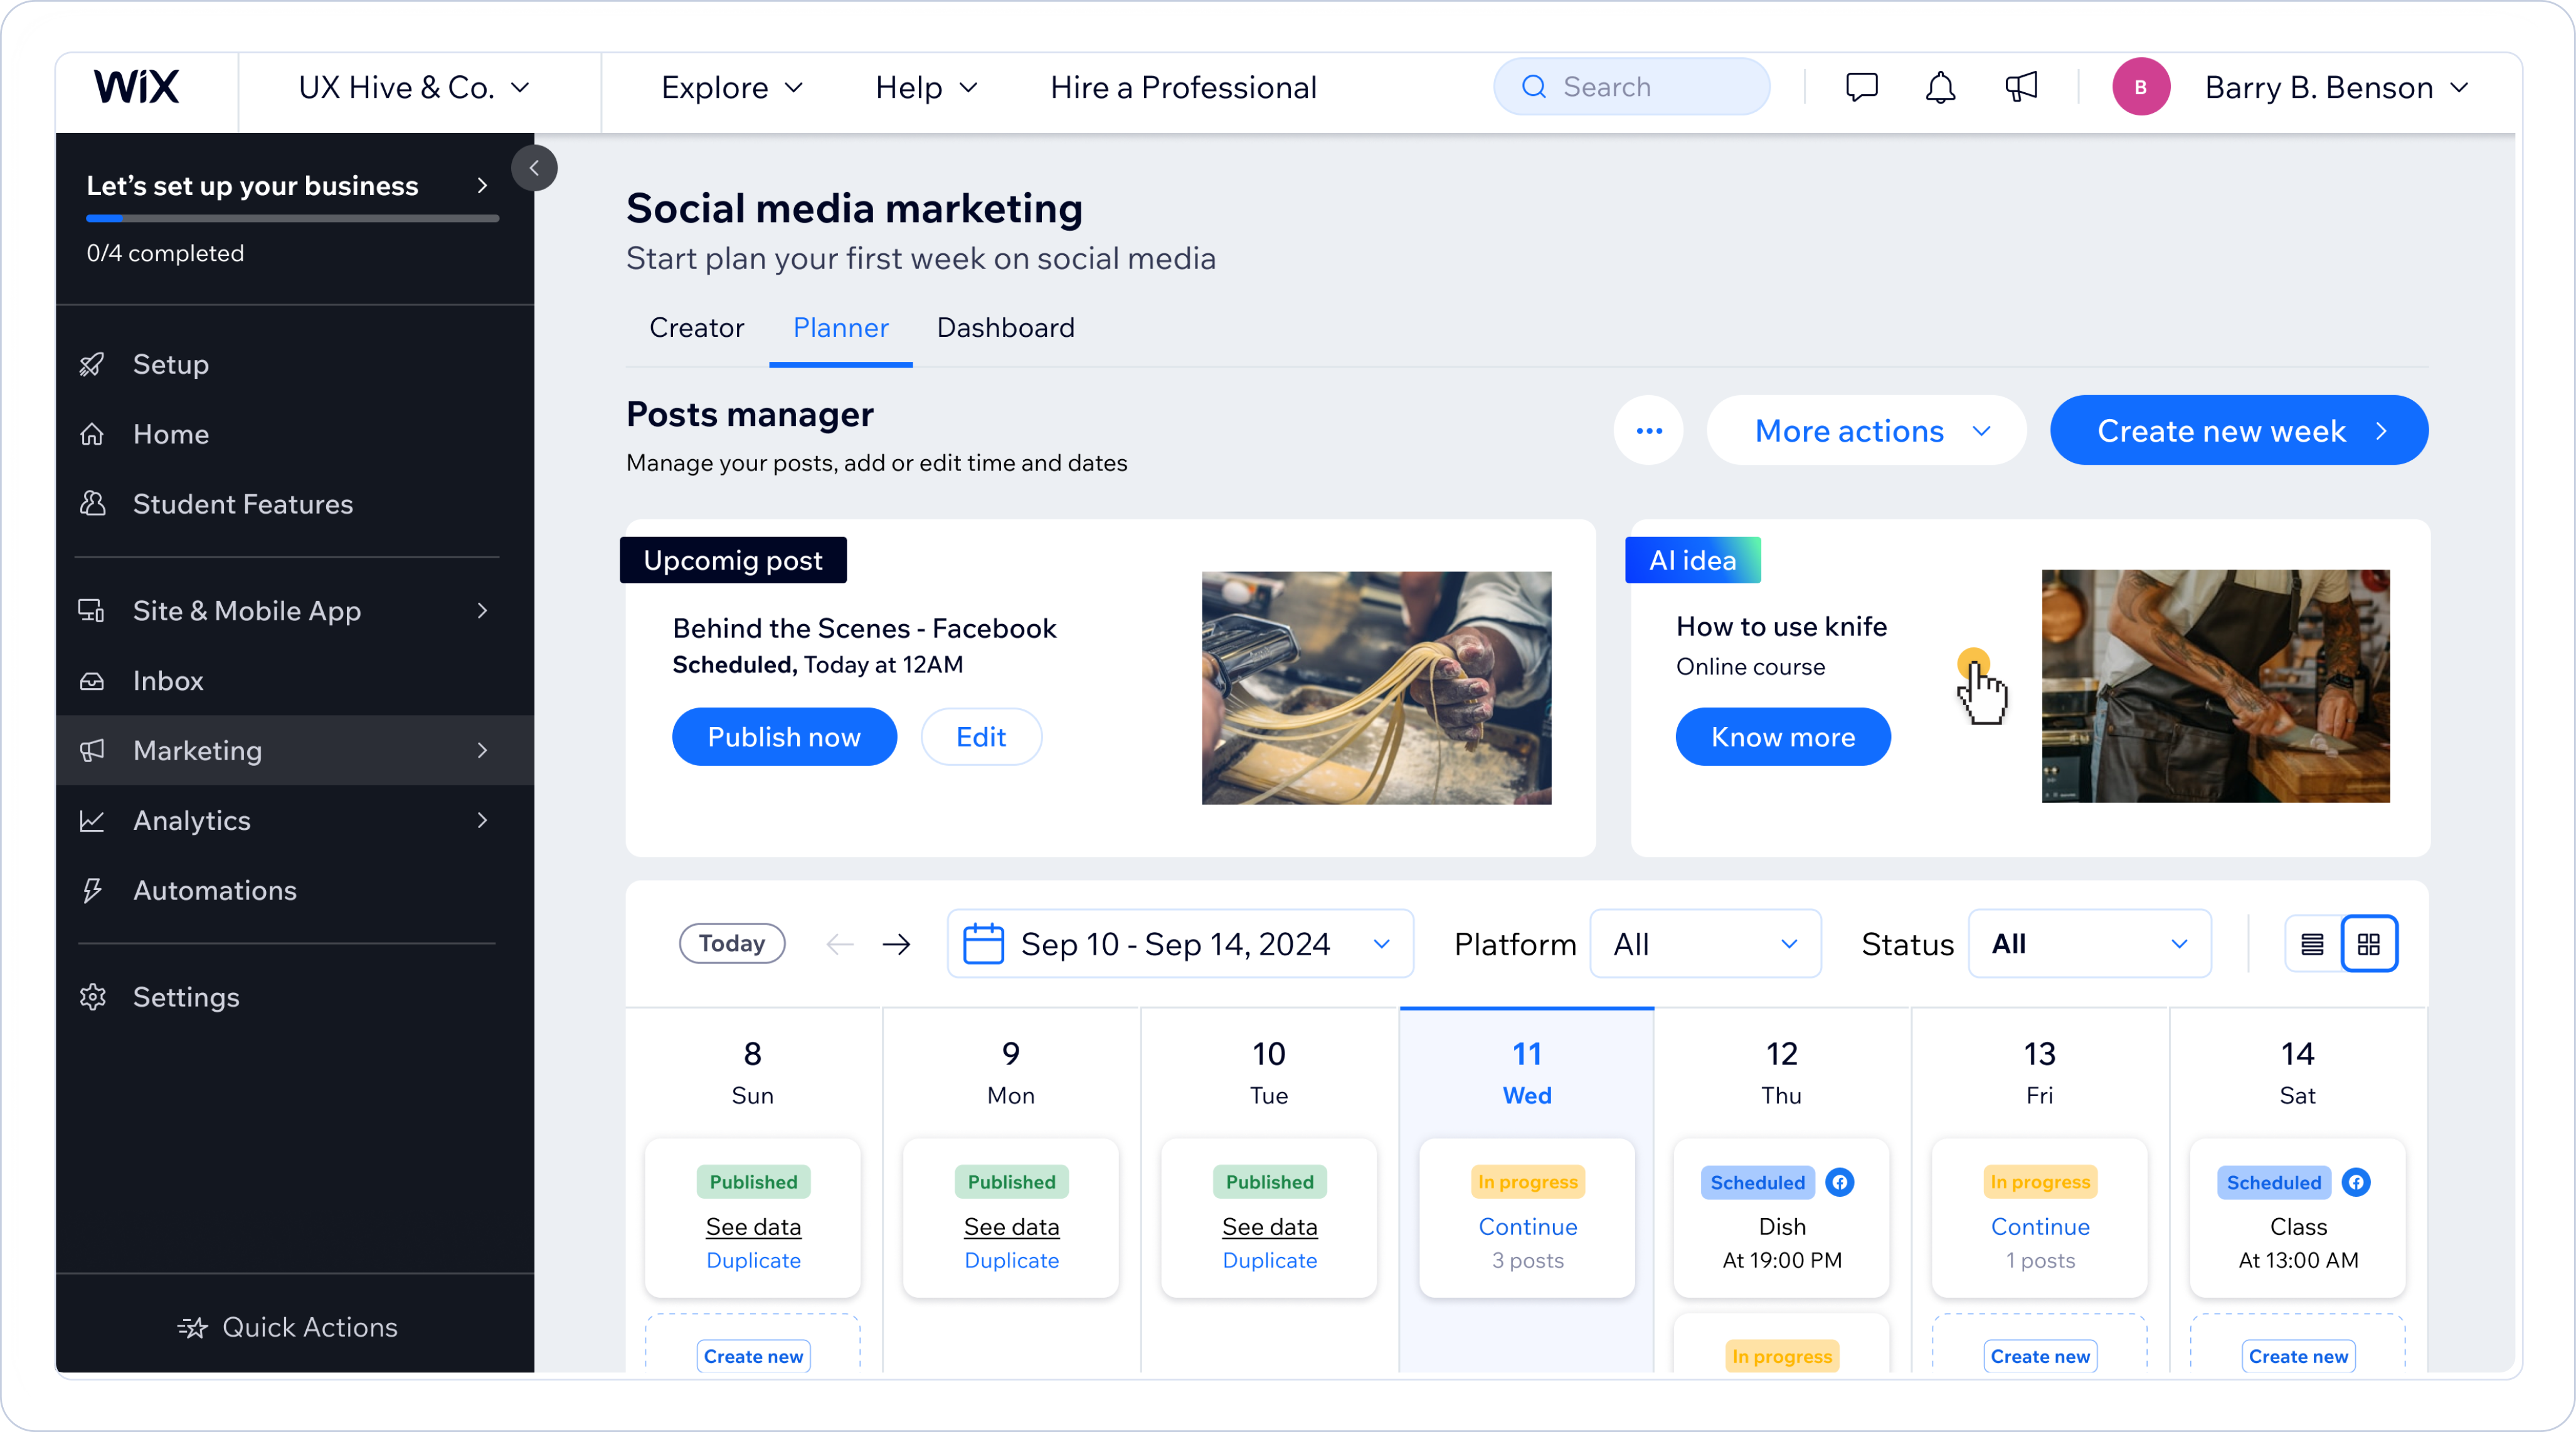Click Barry's profile avatar
Screen dimensions: 2576x1432
click(2141, 87)
